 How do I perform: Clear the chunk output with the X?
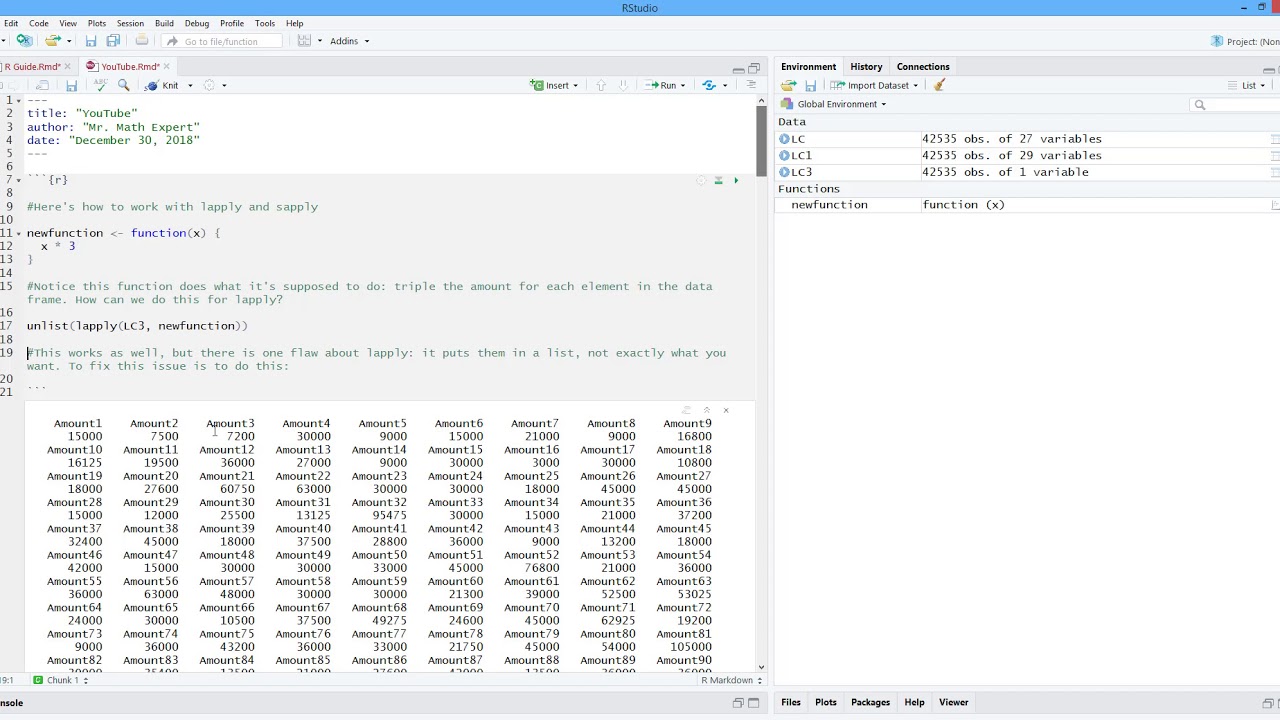726,410
